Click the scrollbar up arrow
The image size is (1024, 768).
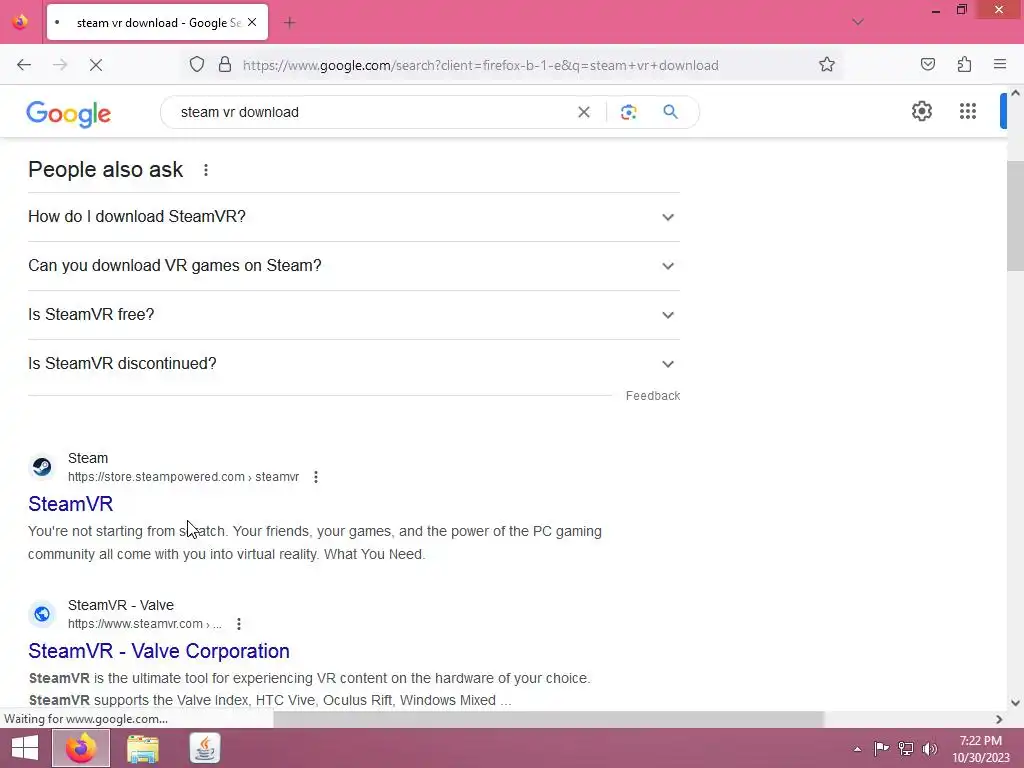coord(1015,93)
